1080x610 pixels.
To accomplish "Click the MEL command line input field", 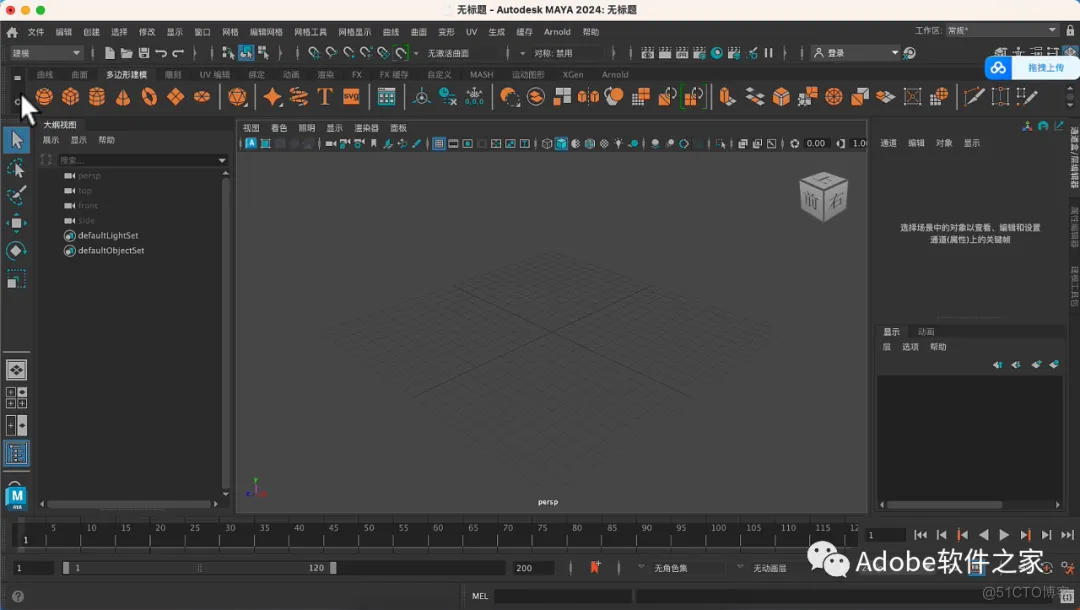I will click(x=563, y=596).
